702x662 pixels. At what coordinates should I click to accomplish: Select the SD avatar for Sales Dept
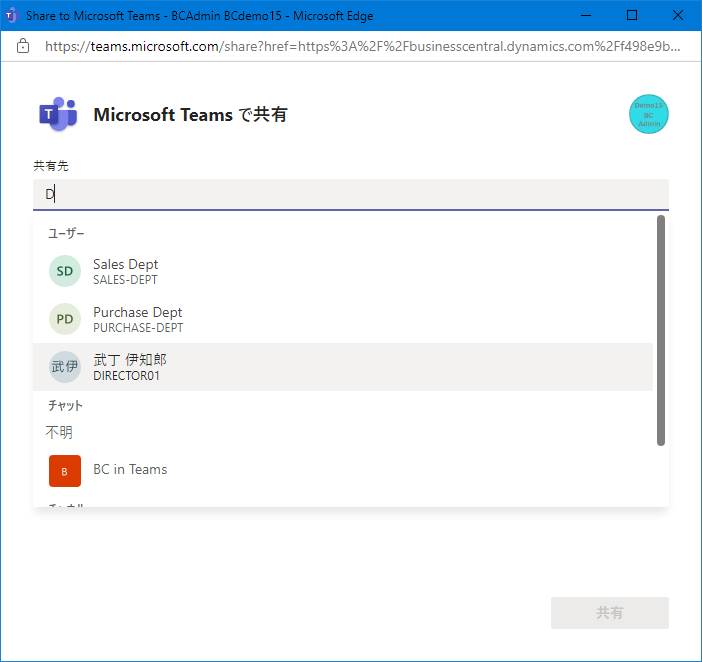tap(65, 271)
